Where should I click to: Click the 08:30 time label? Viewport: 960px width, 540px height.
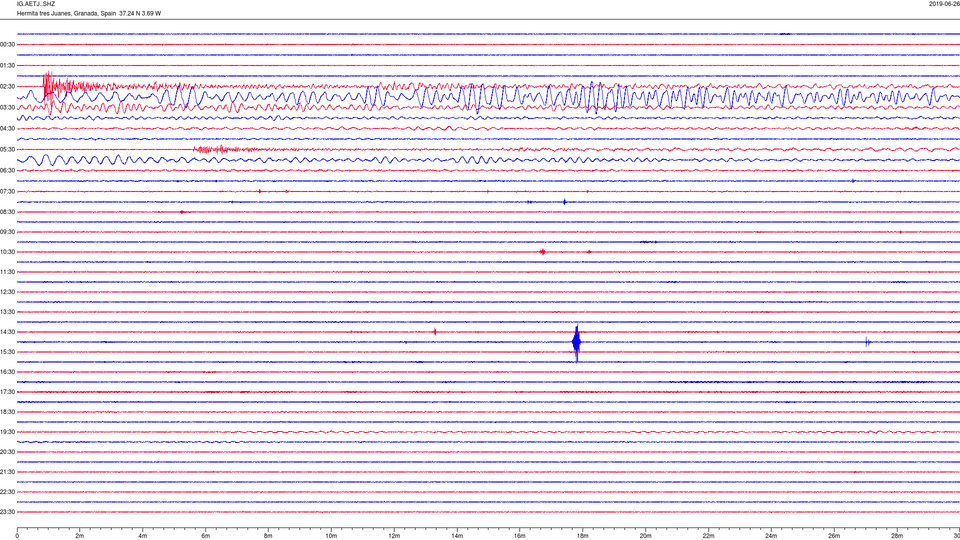[x=7, y=212]
